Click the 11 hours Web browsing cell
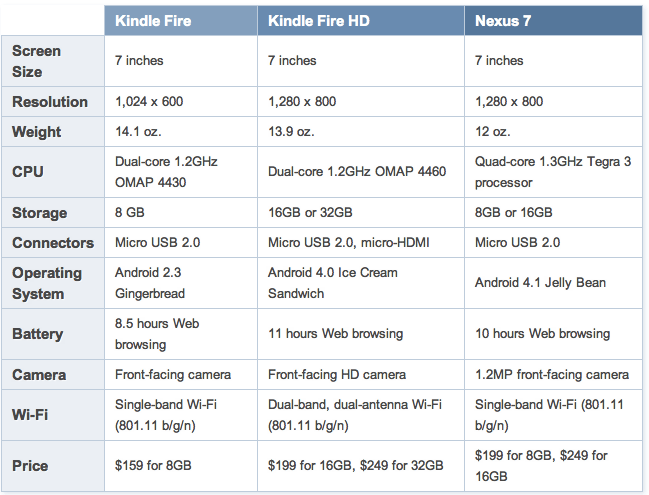Image resolution: width=649 pixels, height=495 pixels. [335, 334]
